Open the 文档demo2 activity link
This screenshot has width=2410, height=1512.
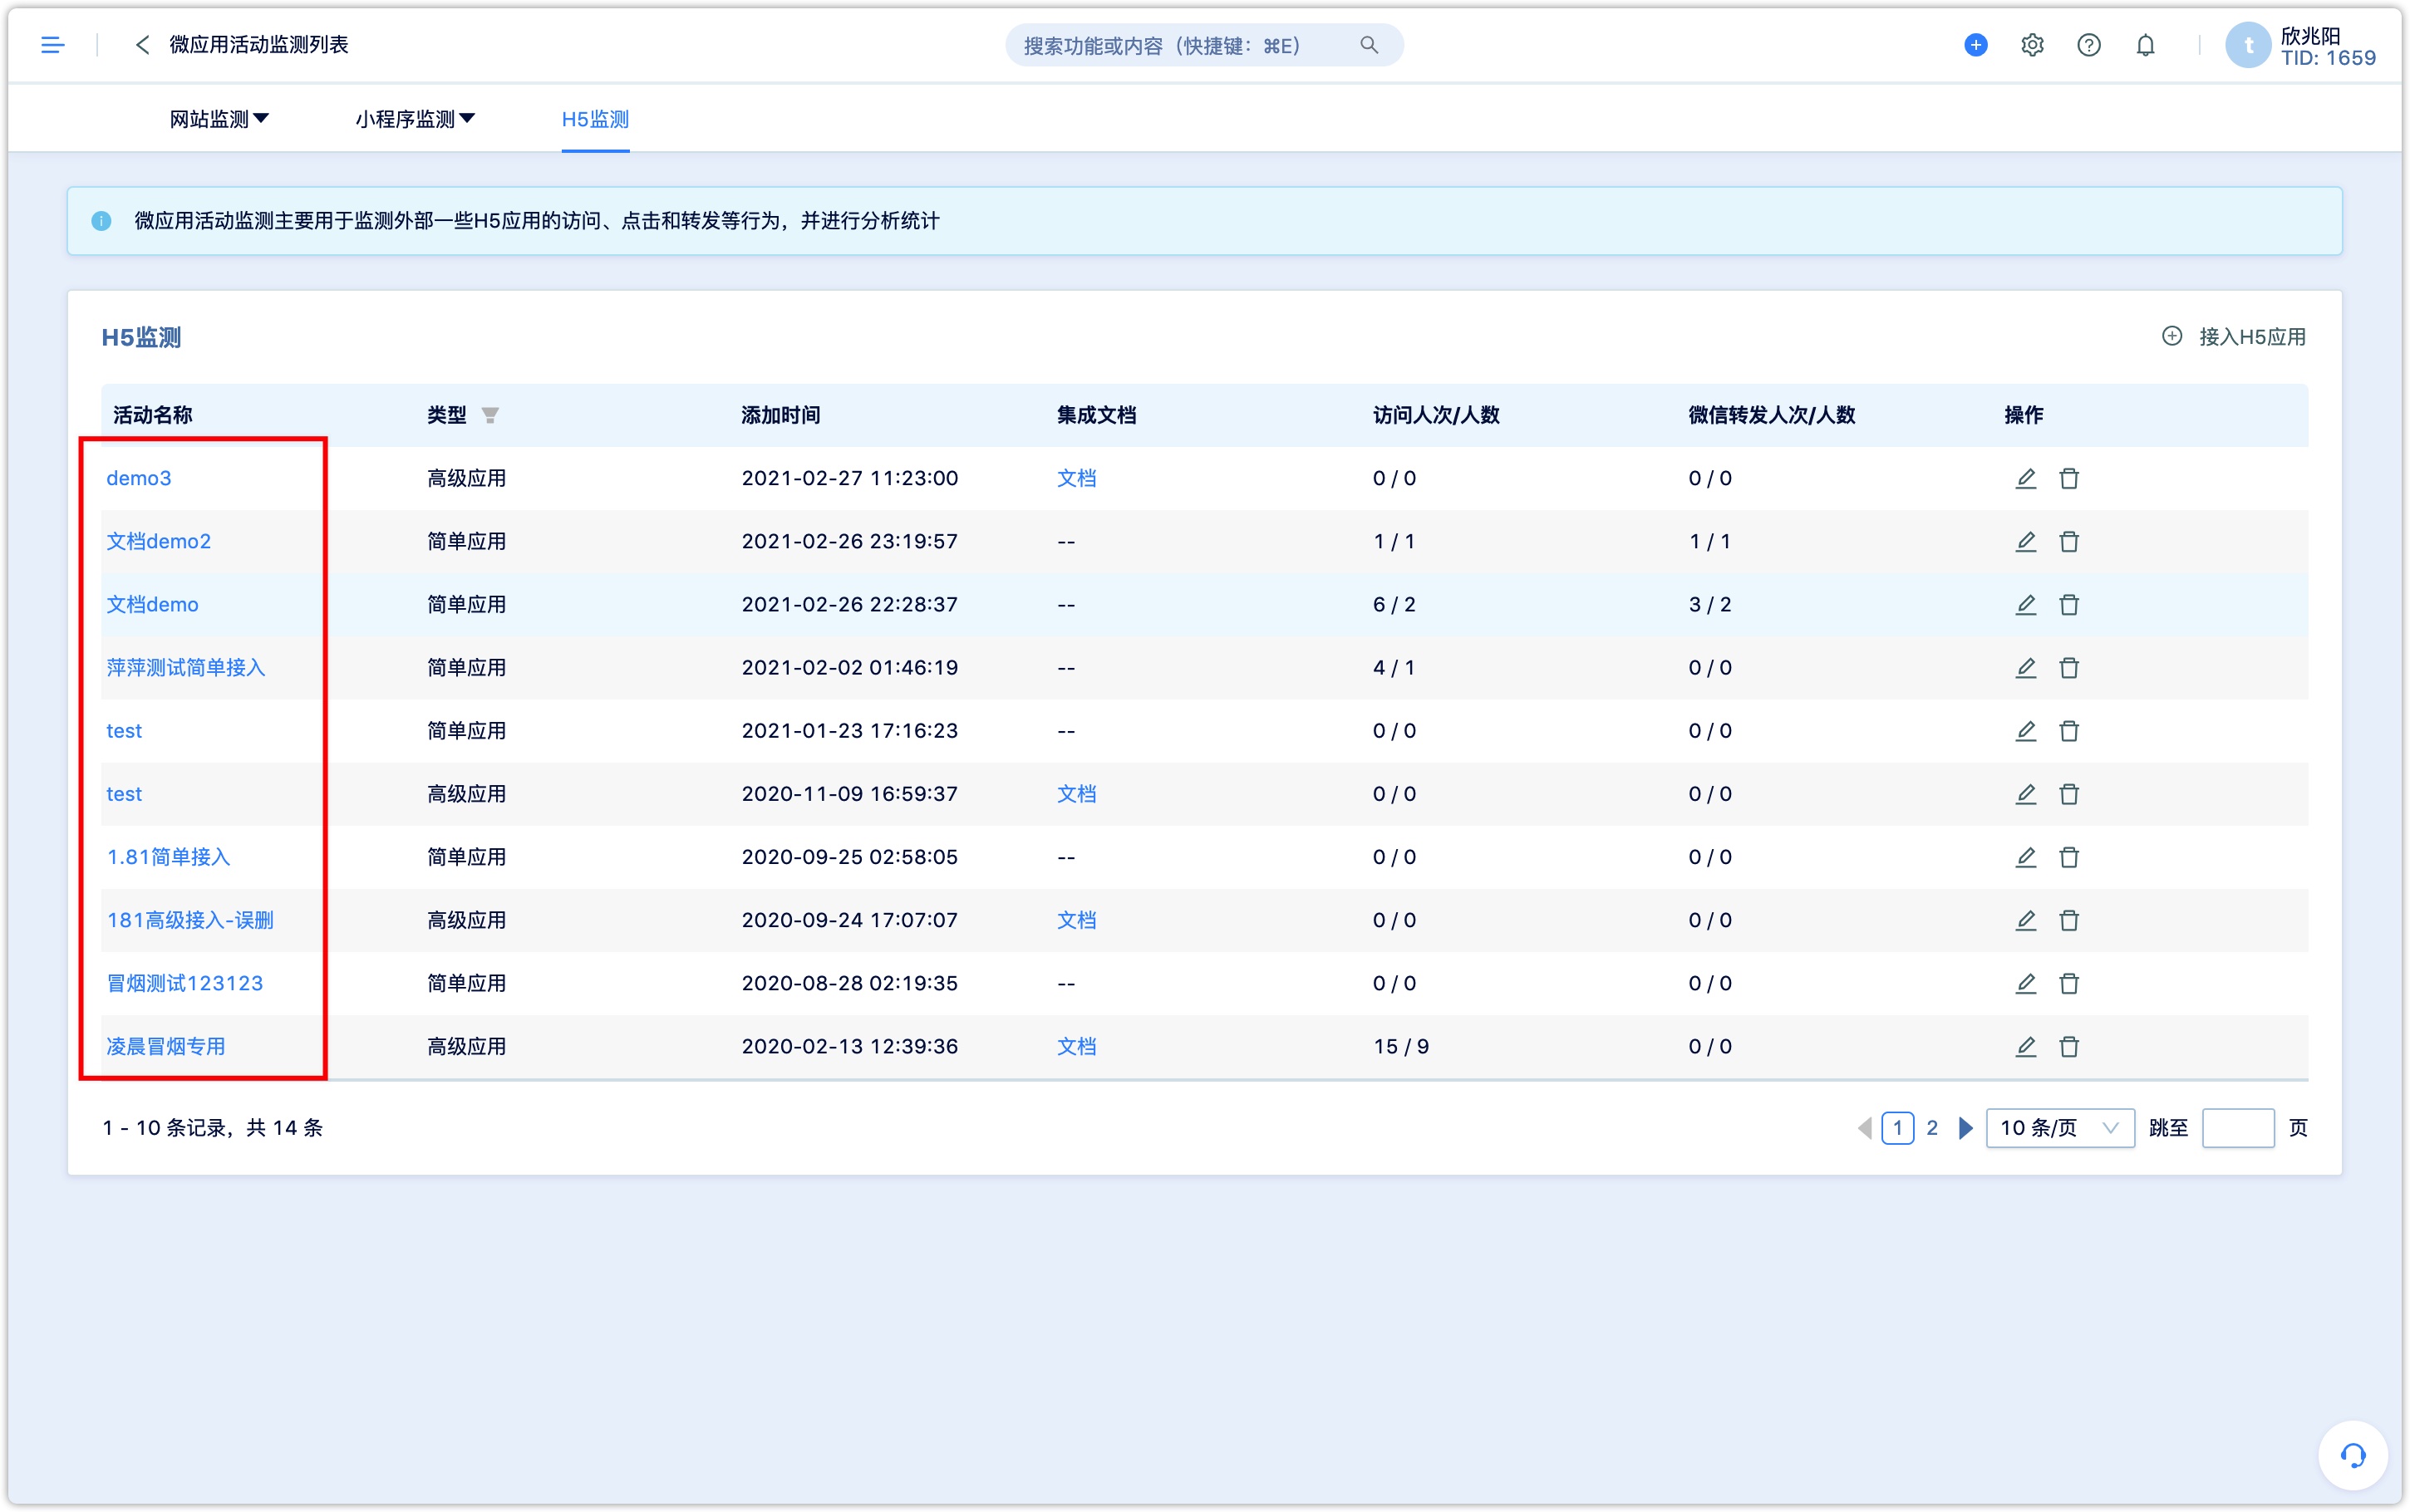click(159, 541)
